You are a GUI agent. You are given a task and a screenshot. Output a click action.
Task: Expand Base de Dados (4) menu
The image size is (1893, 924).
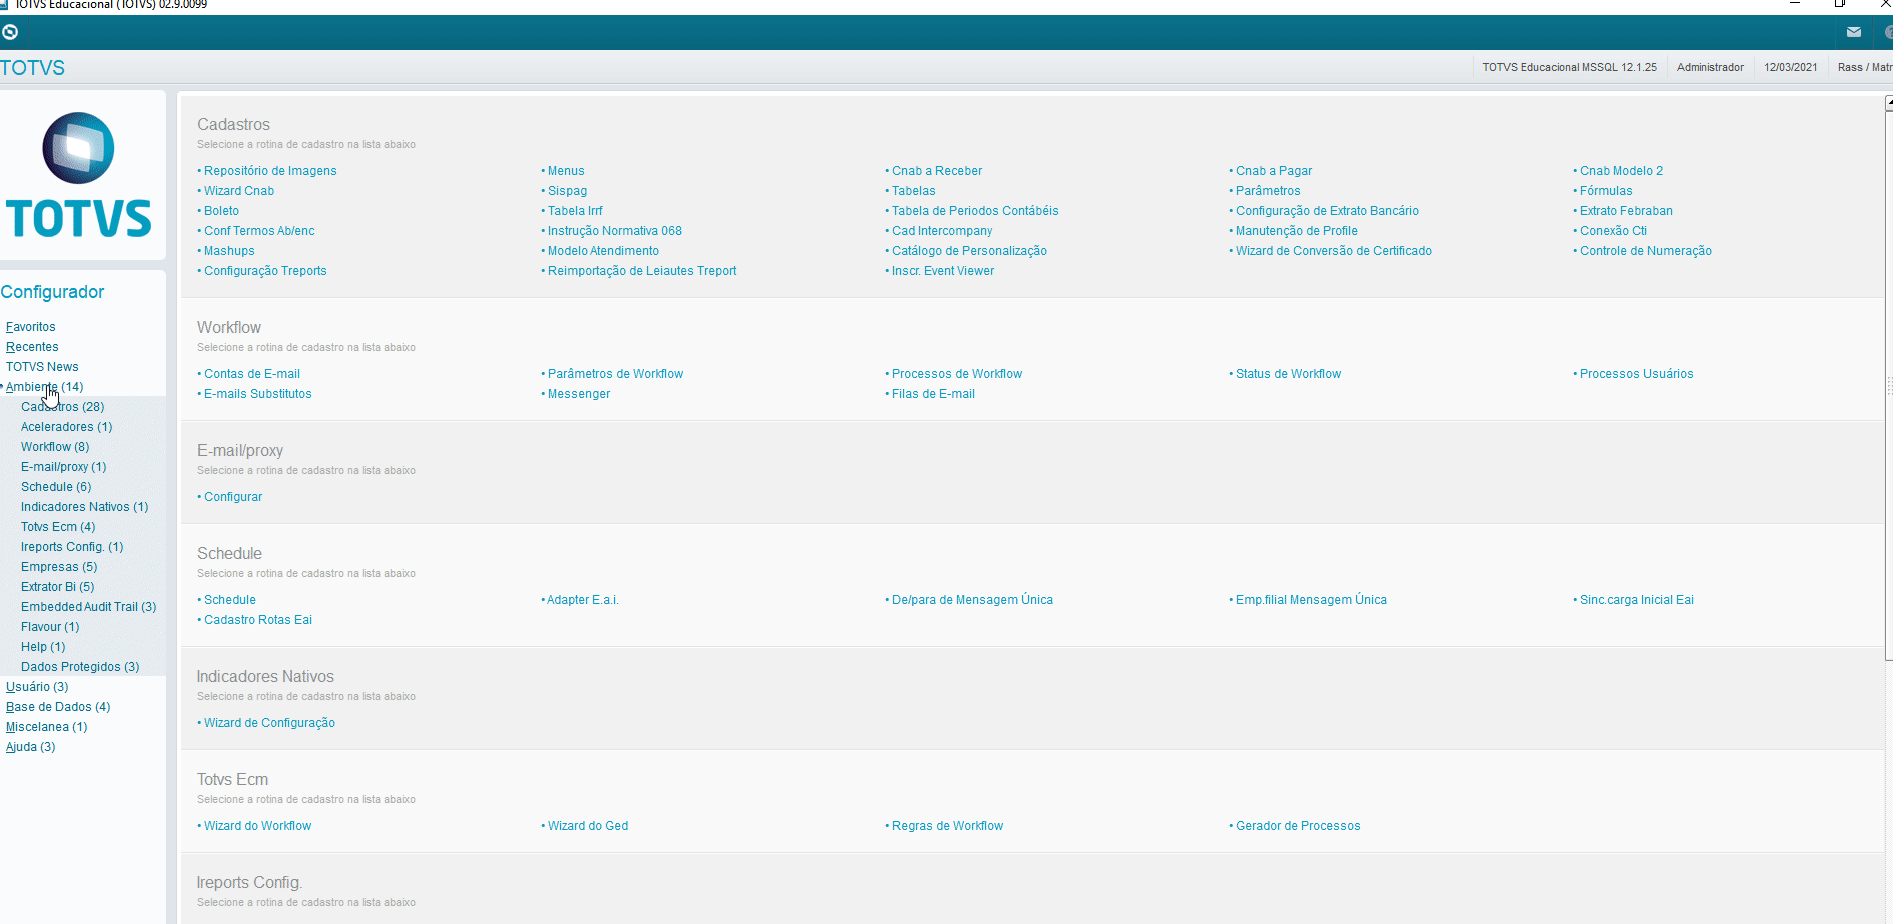pyautogui.click(x=58, y=707)
